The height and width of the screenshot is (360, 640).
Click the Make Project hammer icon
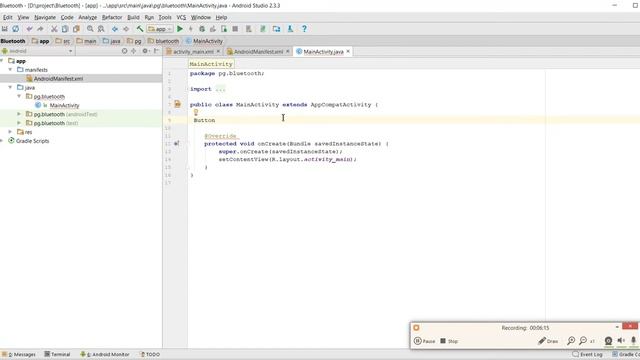pos(140,29)
